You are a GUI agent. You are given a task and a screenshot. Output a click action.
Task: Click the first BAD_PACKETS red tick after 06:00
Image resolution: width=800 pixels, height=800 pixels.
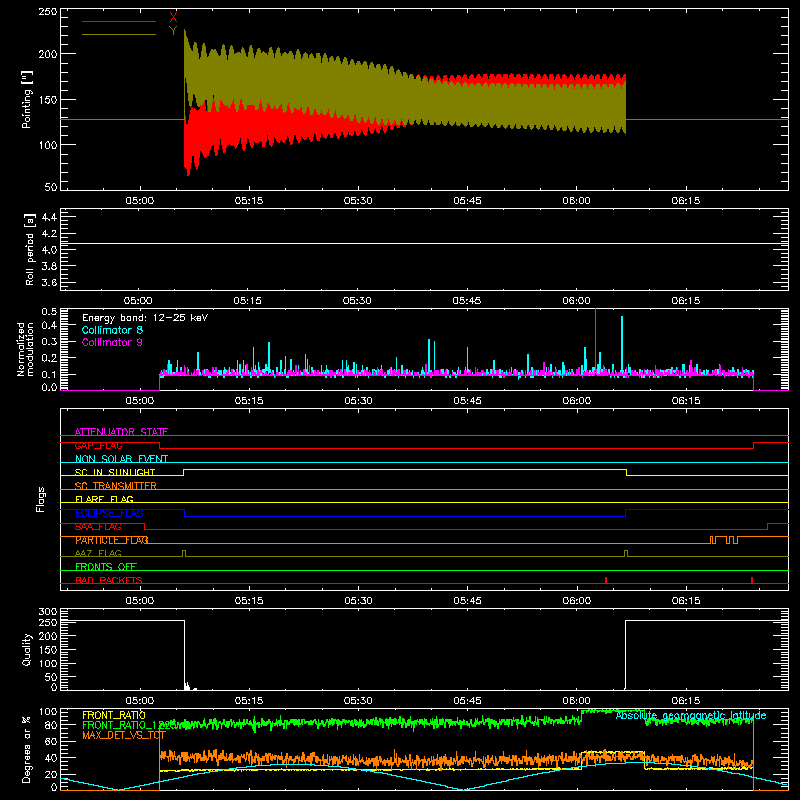click(606, 580)
